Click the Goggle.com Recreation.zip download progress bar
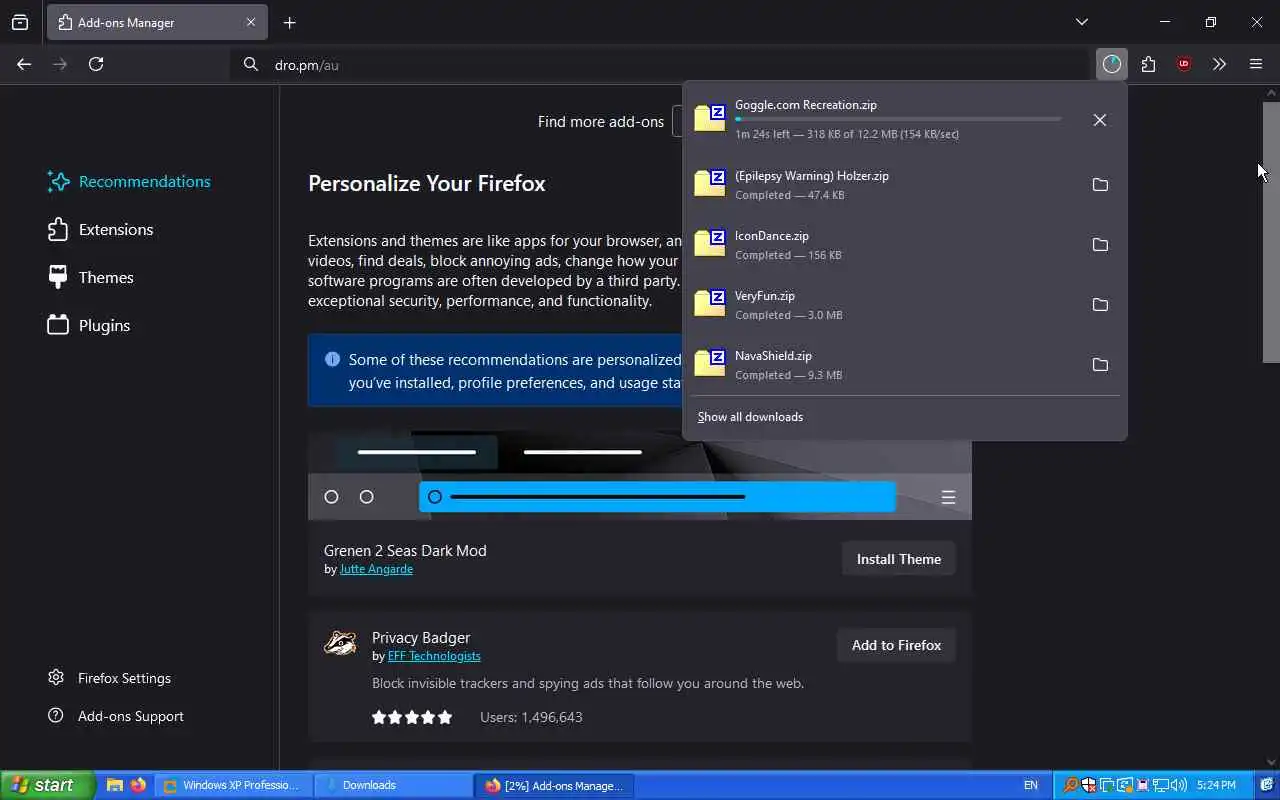The image size is (1280, 800). click(898, 119)
